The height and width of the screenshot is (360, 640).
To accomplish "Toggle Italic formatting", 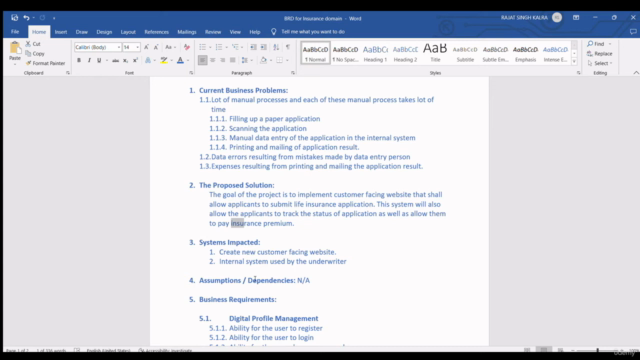I will [x=89, y=60].
